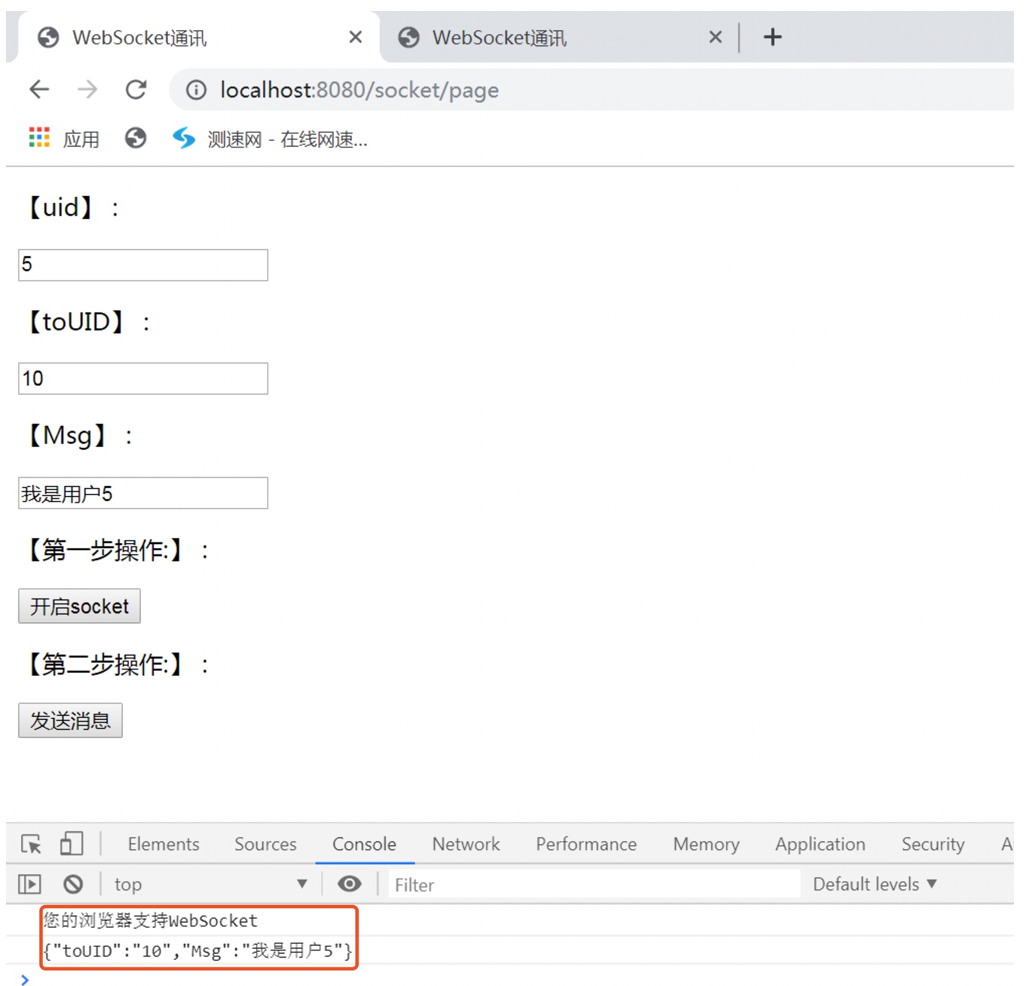
Task: Click the console input prompt arrow
Action: pos(25,979)
